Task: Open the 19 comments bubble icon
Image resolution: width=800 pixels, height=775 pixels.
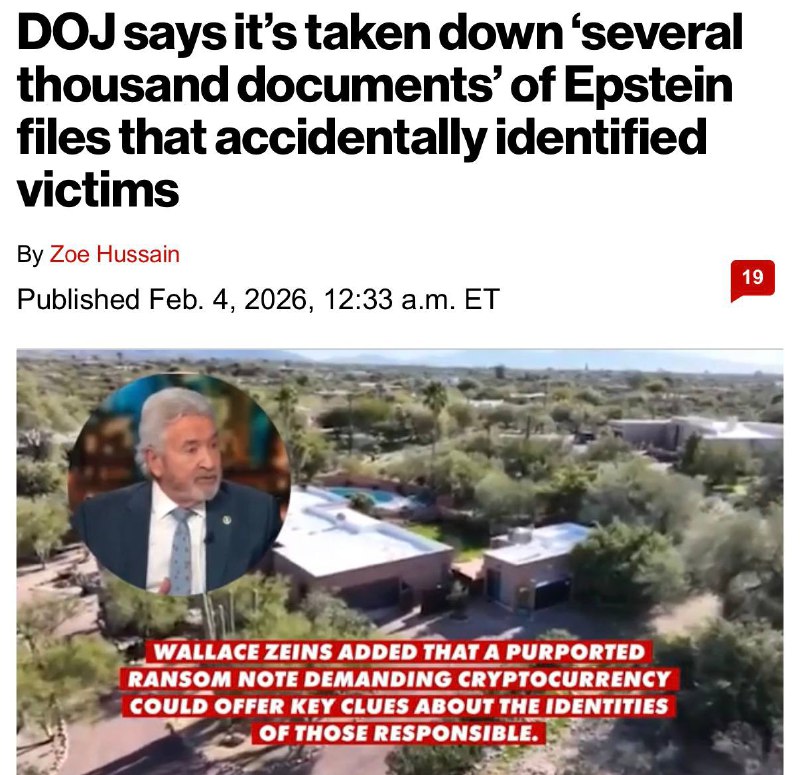Action: point(753,280)
